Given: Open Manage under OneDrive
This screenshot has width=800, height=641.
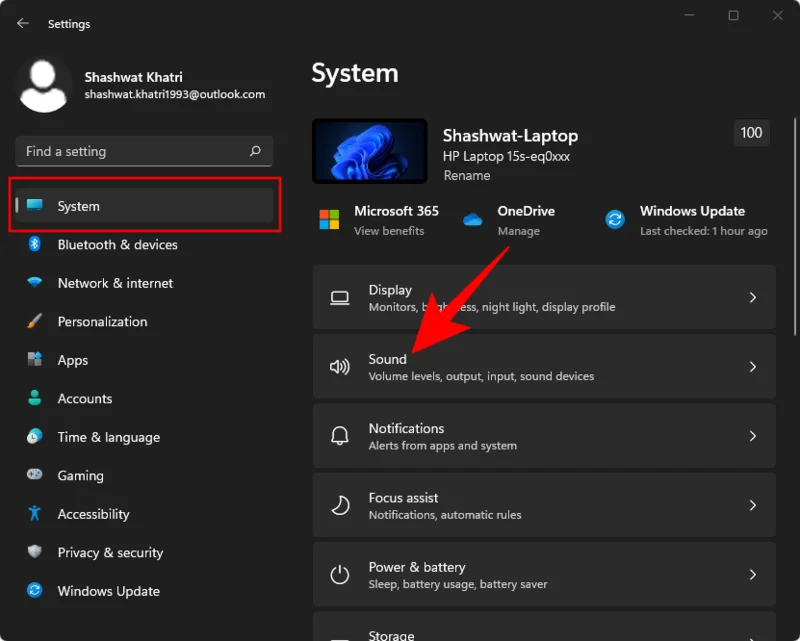Looking at the screenshot, I should [x=519, y=230].
